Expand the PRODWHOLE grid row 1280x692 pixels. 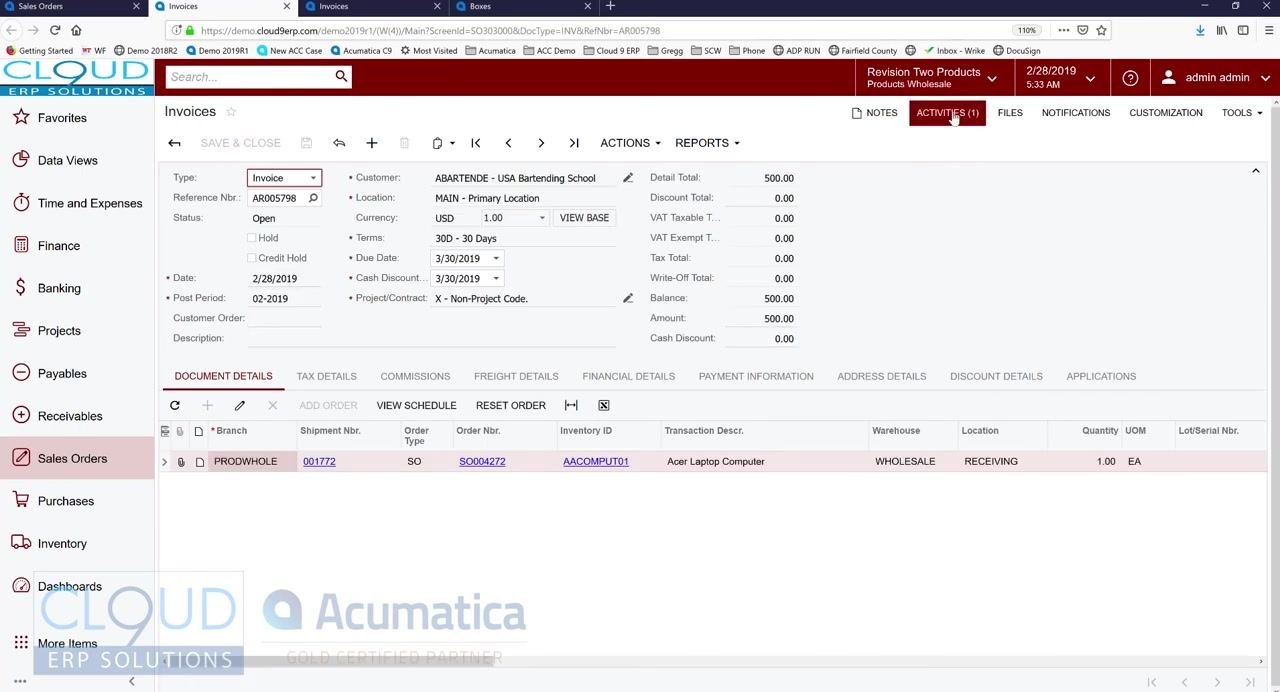point(164,462)
